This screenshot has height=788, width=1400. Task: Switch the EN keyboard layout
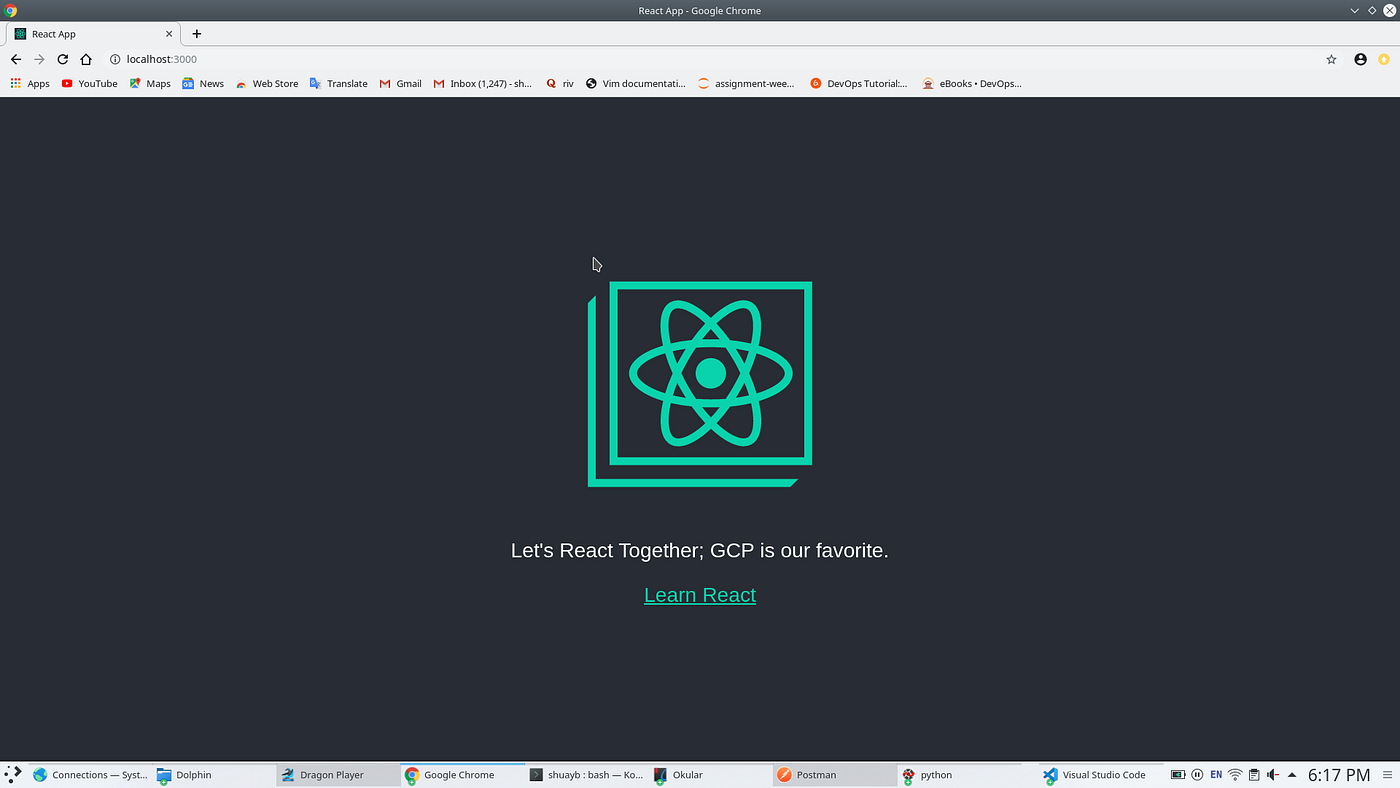[x=1216, y=774]
